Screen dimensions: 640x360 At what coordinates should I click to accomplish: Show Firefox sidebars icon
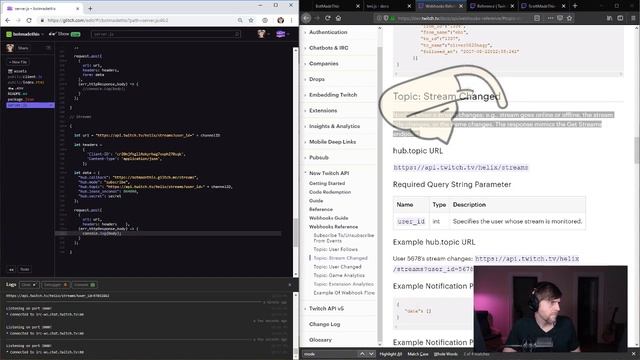620,18
